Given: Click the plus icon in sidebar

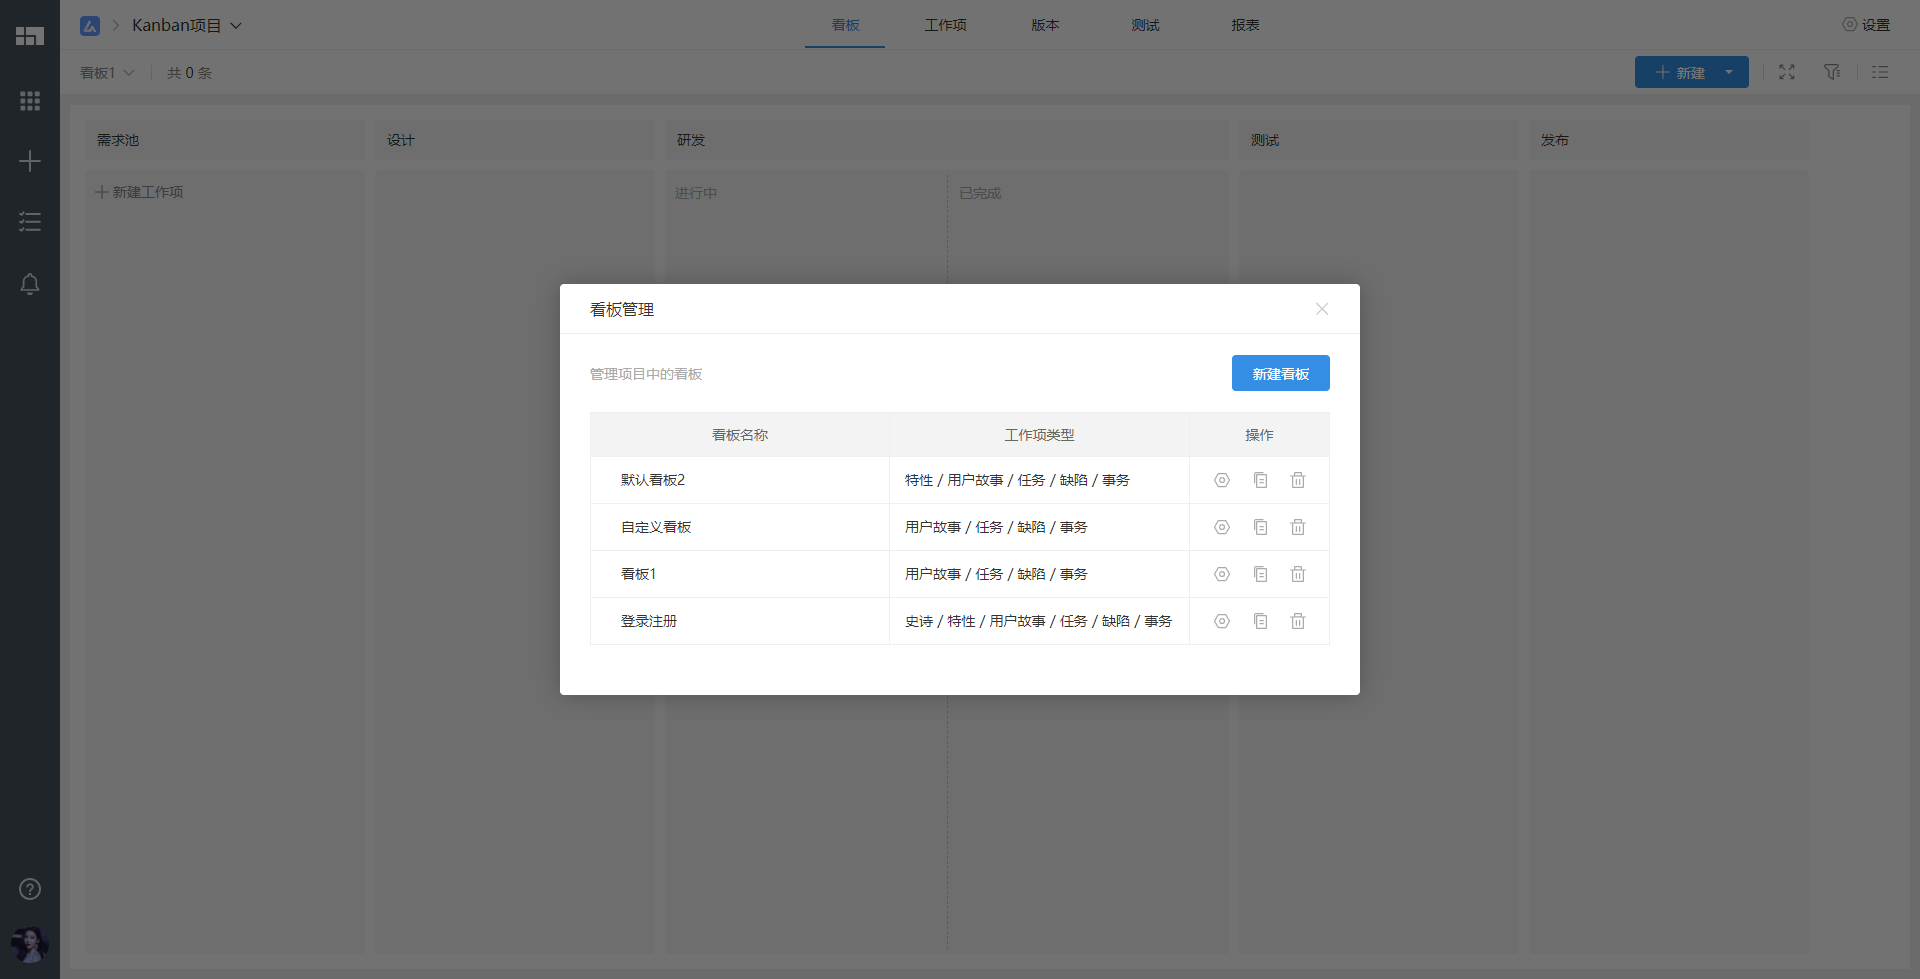Looking at the screenshot, I should coord(30,161).
